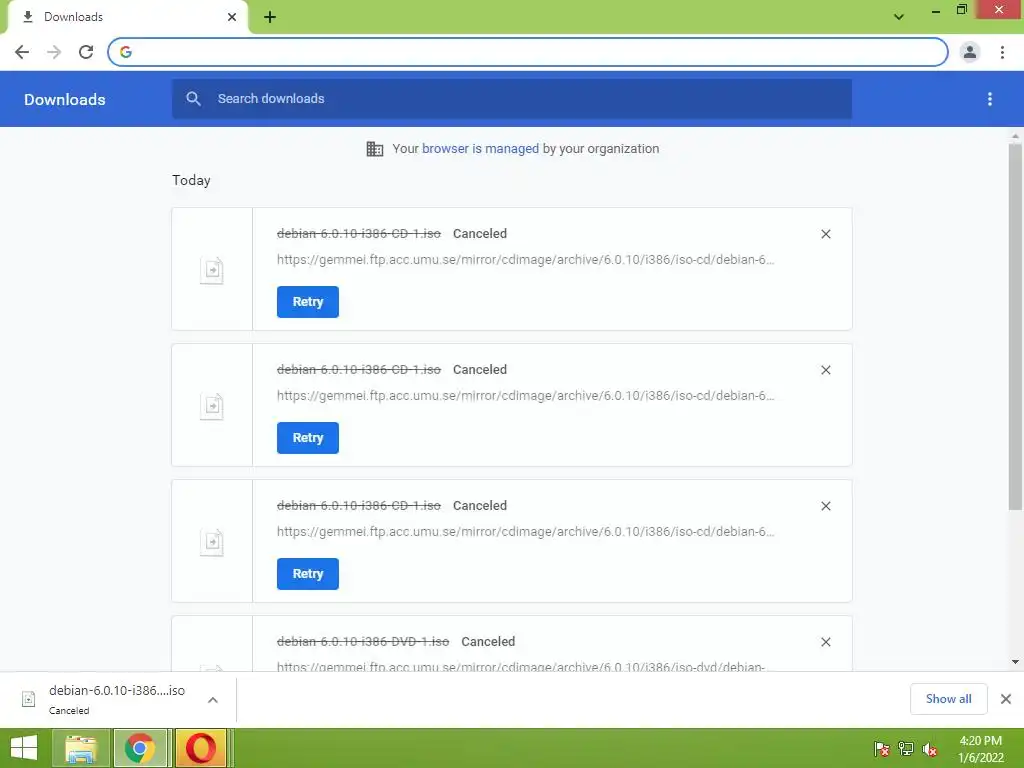
Task: Click the managed organization building icon
Action: click(375, 149)
